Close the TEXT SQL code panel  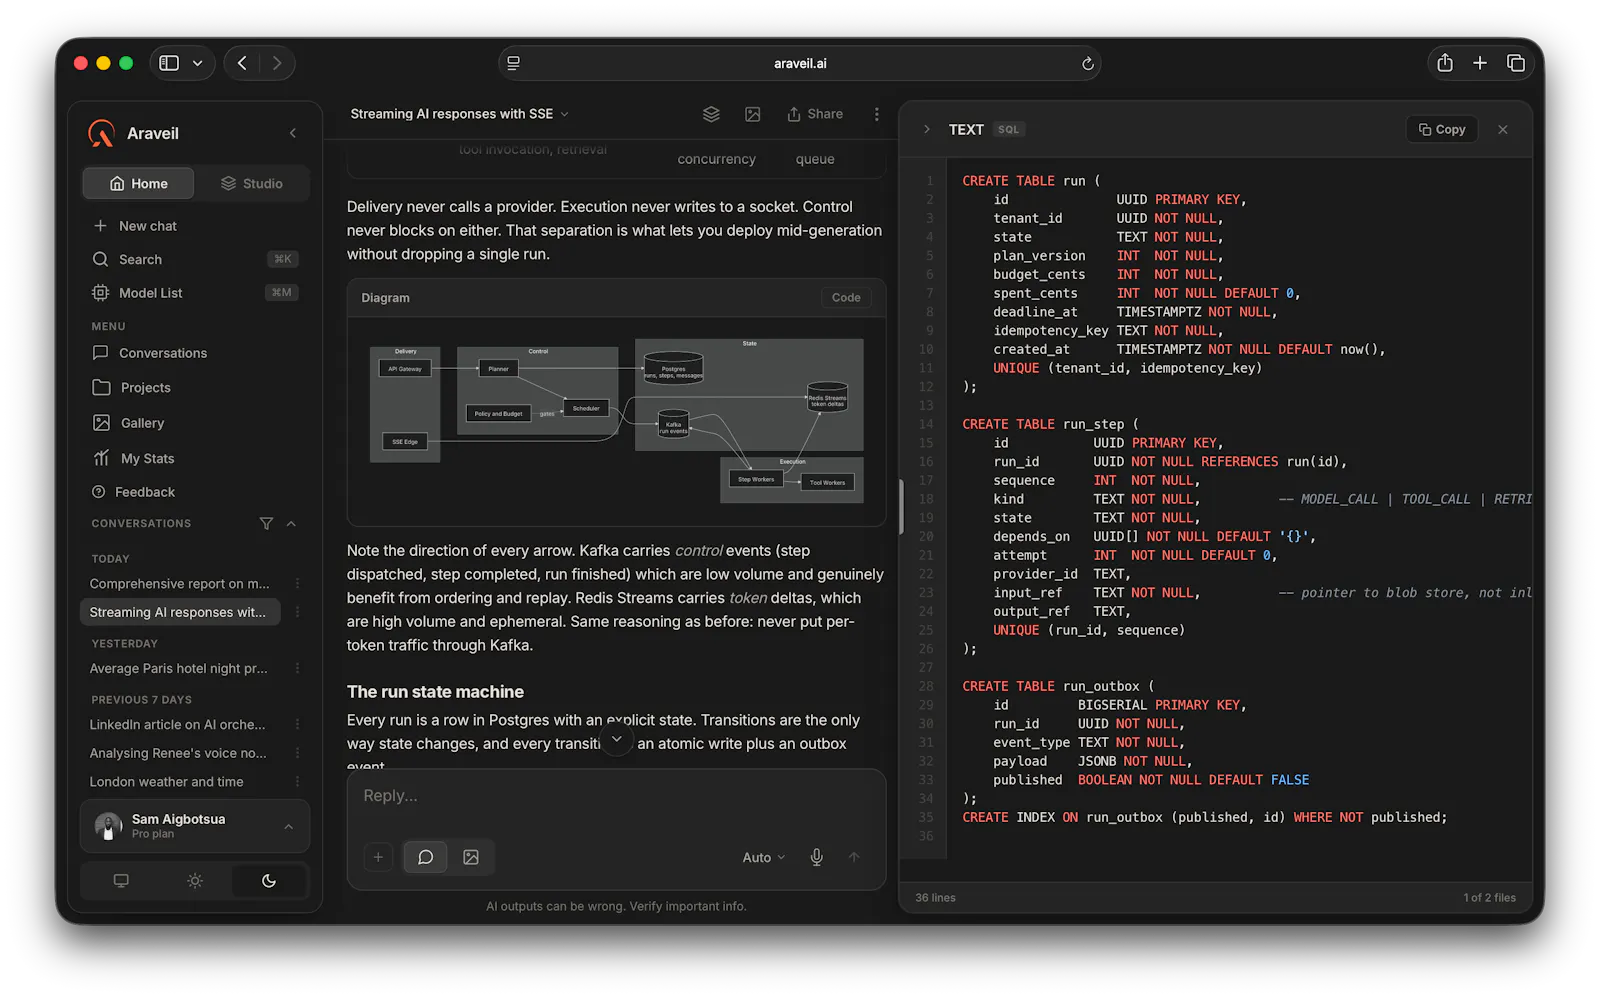(x=1503, y=129)
